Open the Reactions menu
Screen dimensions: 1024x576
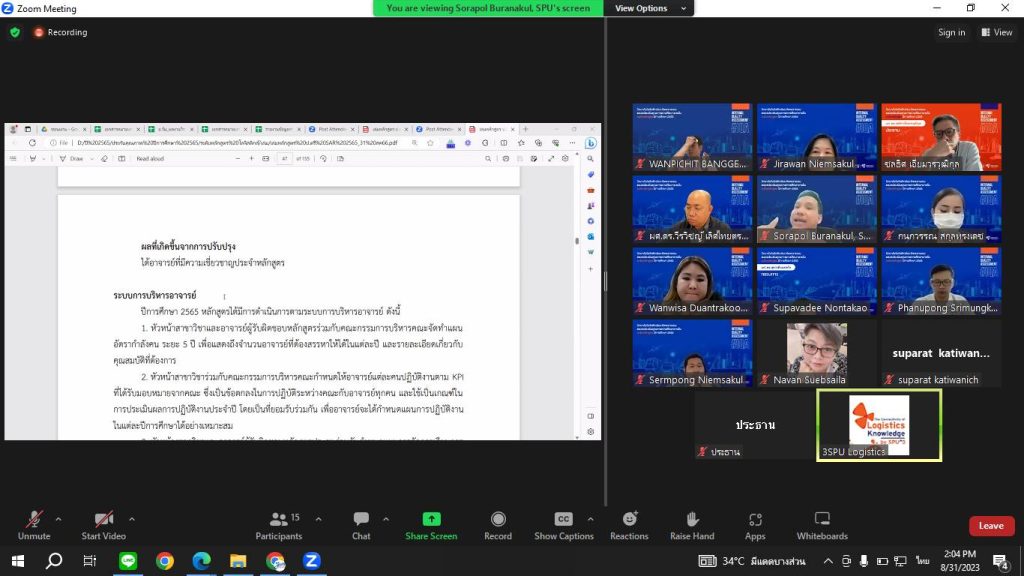[x=629, y=526]
